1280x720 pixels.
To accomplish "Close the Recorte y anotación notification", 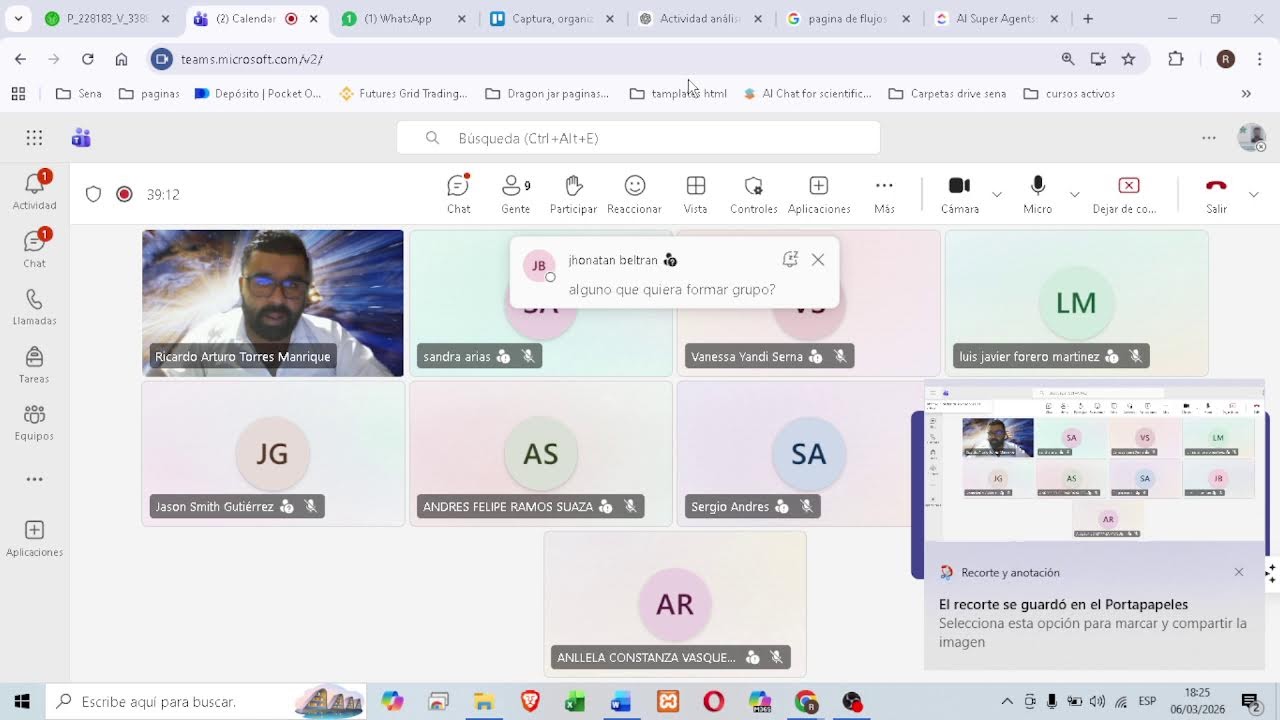I will tap(1239, 572).
